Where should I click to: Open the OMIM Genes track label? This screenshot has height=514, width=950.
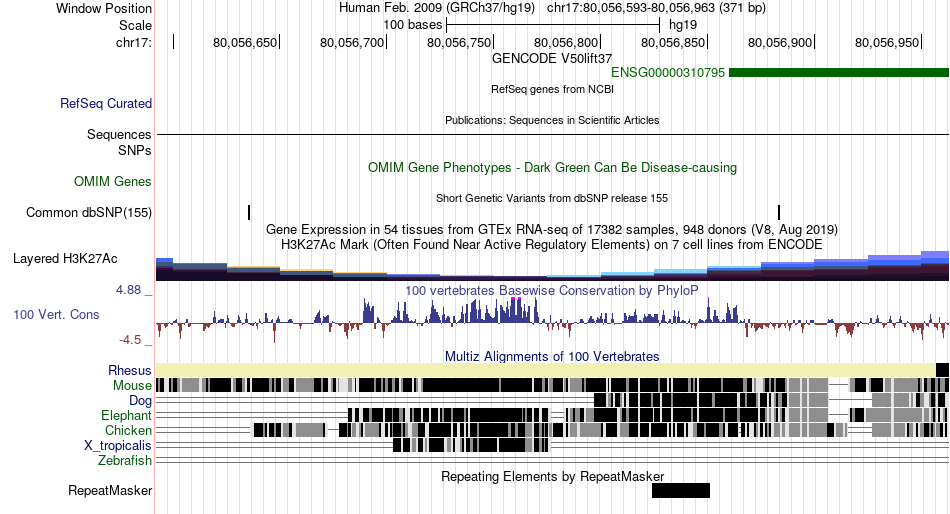(x=113, y=181)
